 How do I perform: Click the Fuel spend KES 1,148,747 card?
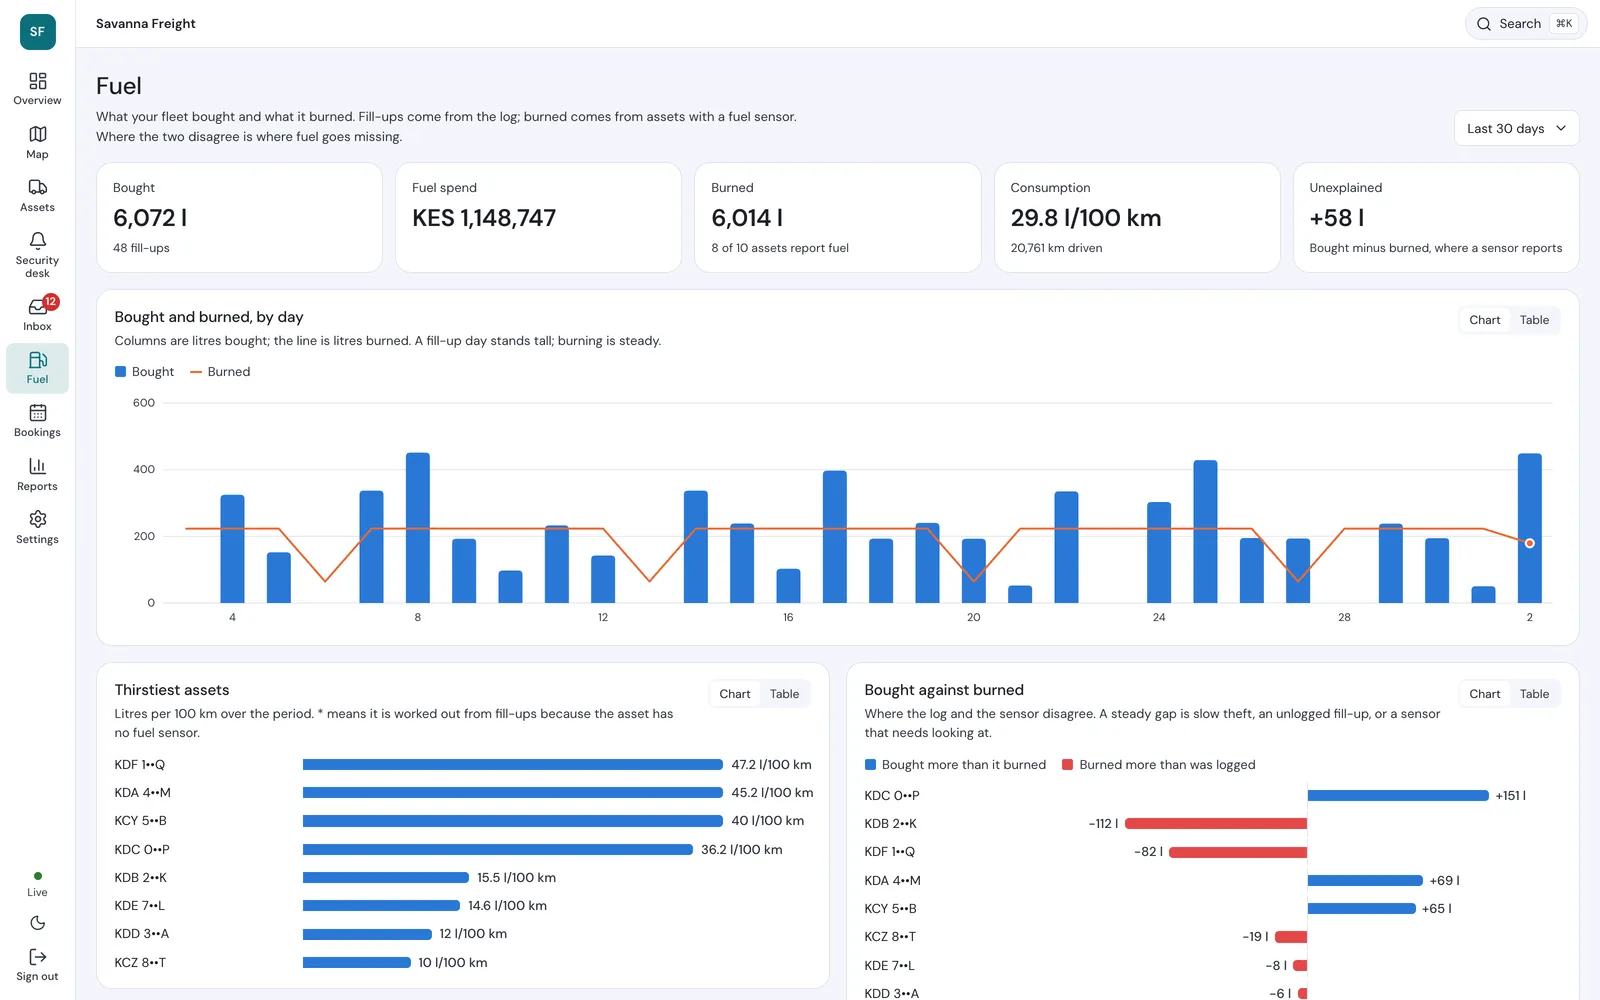(x=538, y=218)
